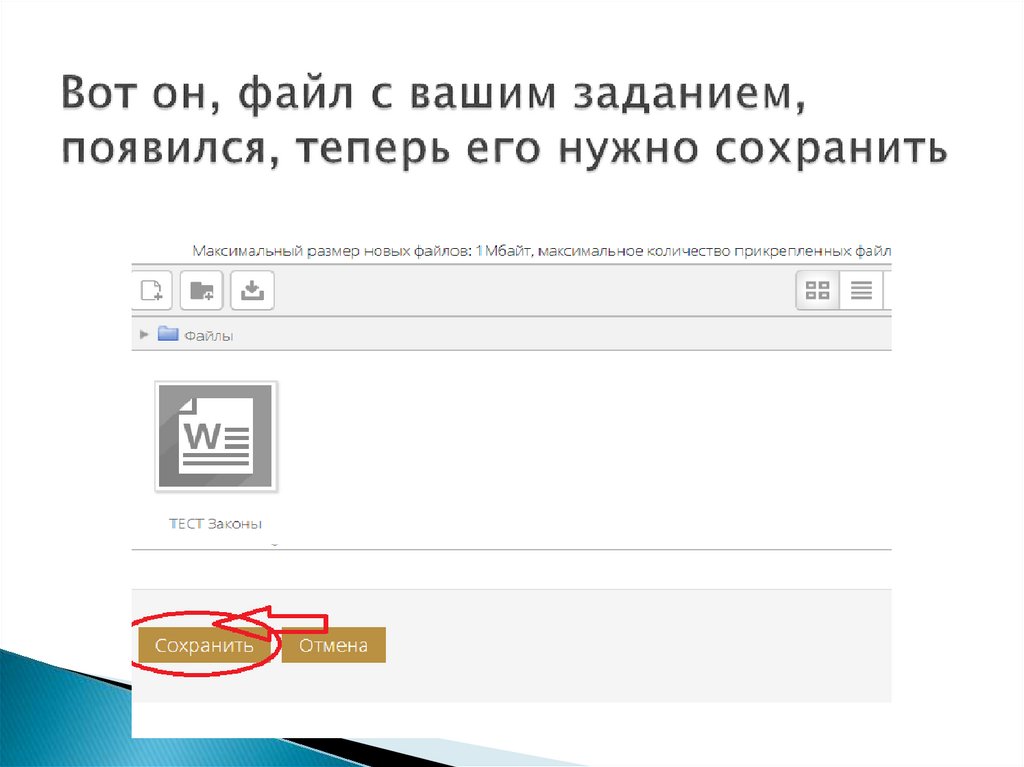The width and height of the screenshot is (1024, 767).
Task: Click the expand triangle beside Файлы
Action: click(x=144, y=334)
